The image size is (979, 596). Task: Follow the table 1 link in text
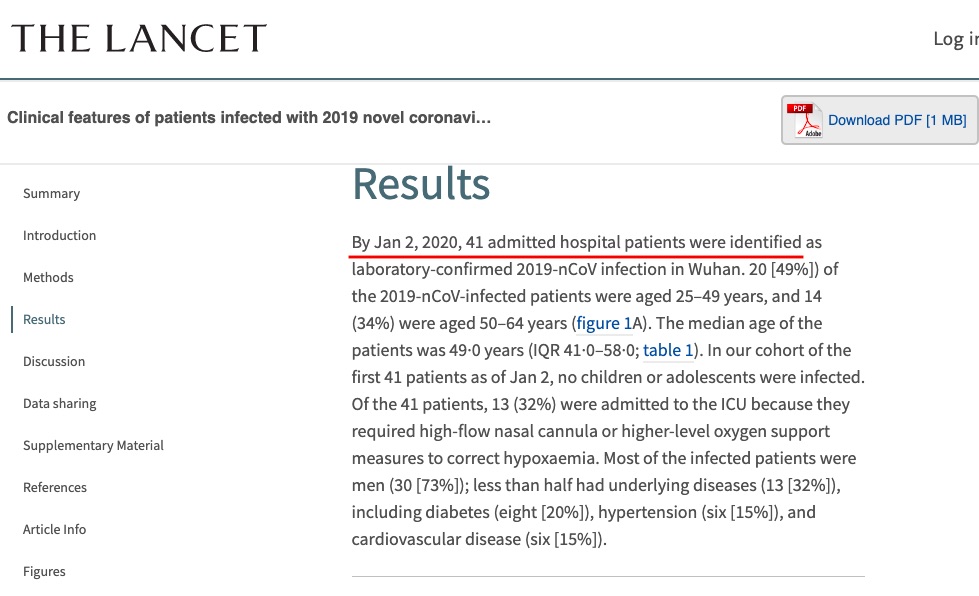[668, 350]
